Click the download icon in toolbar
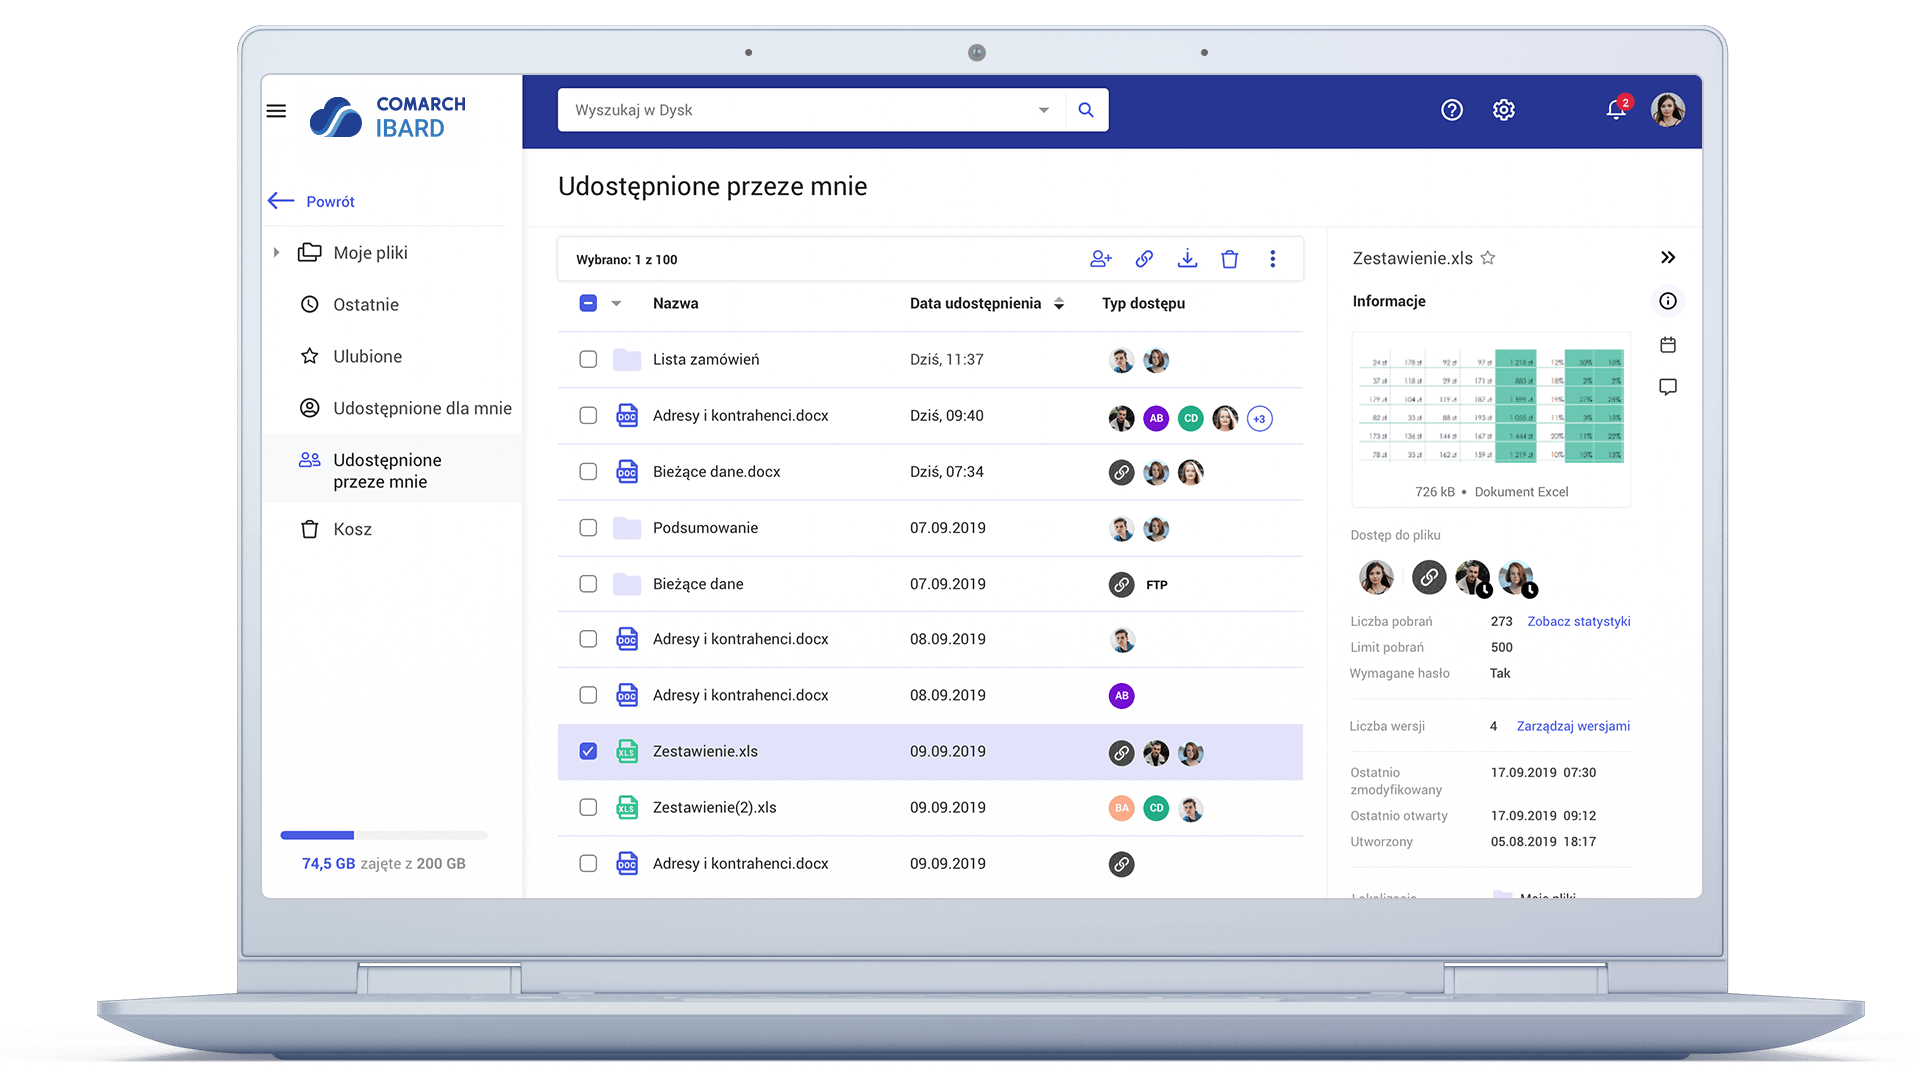 [1187, 259]
